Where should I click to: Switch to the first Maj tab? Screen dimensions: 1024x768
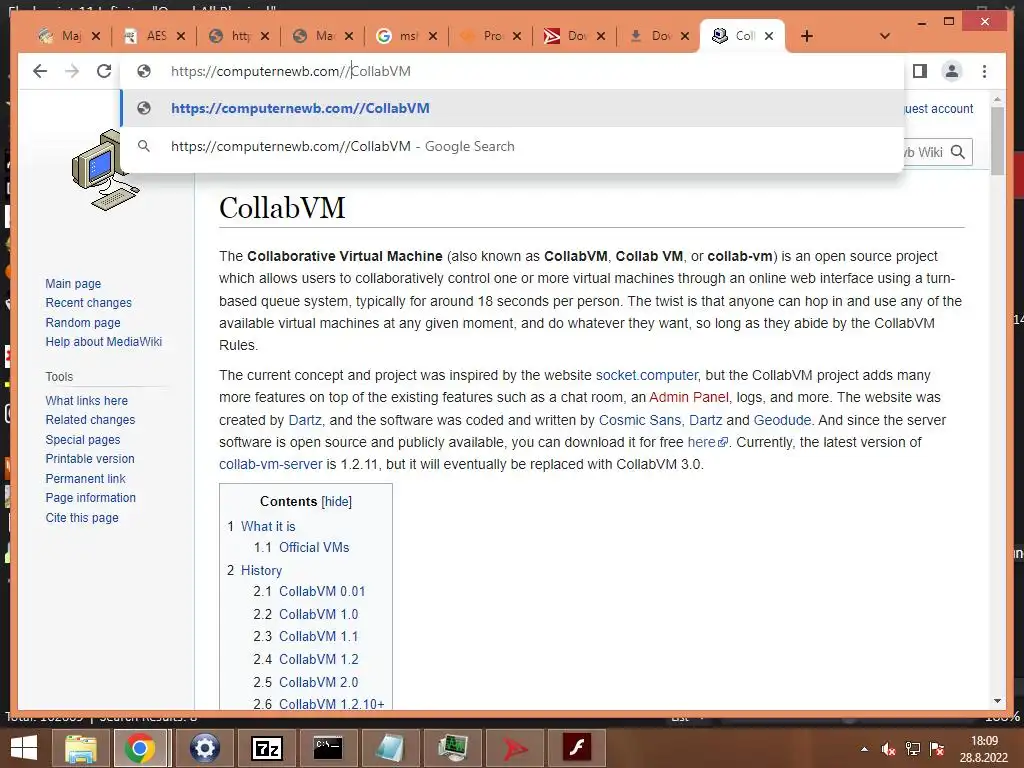click(x=61, y=36)
